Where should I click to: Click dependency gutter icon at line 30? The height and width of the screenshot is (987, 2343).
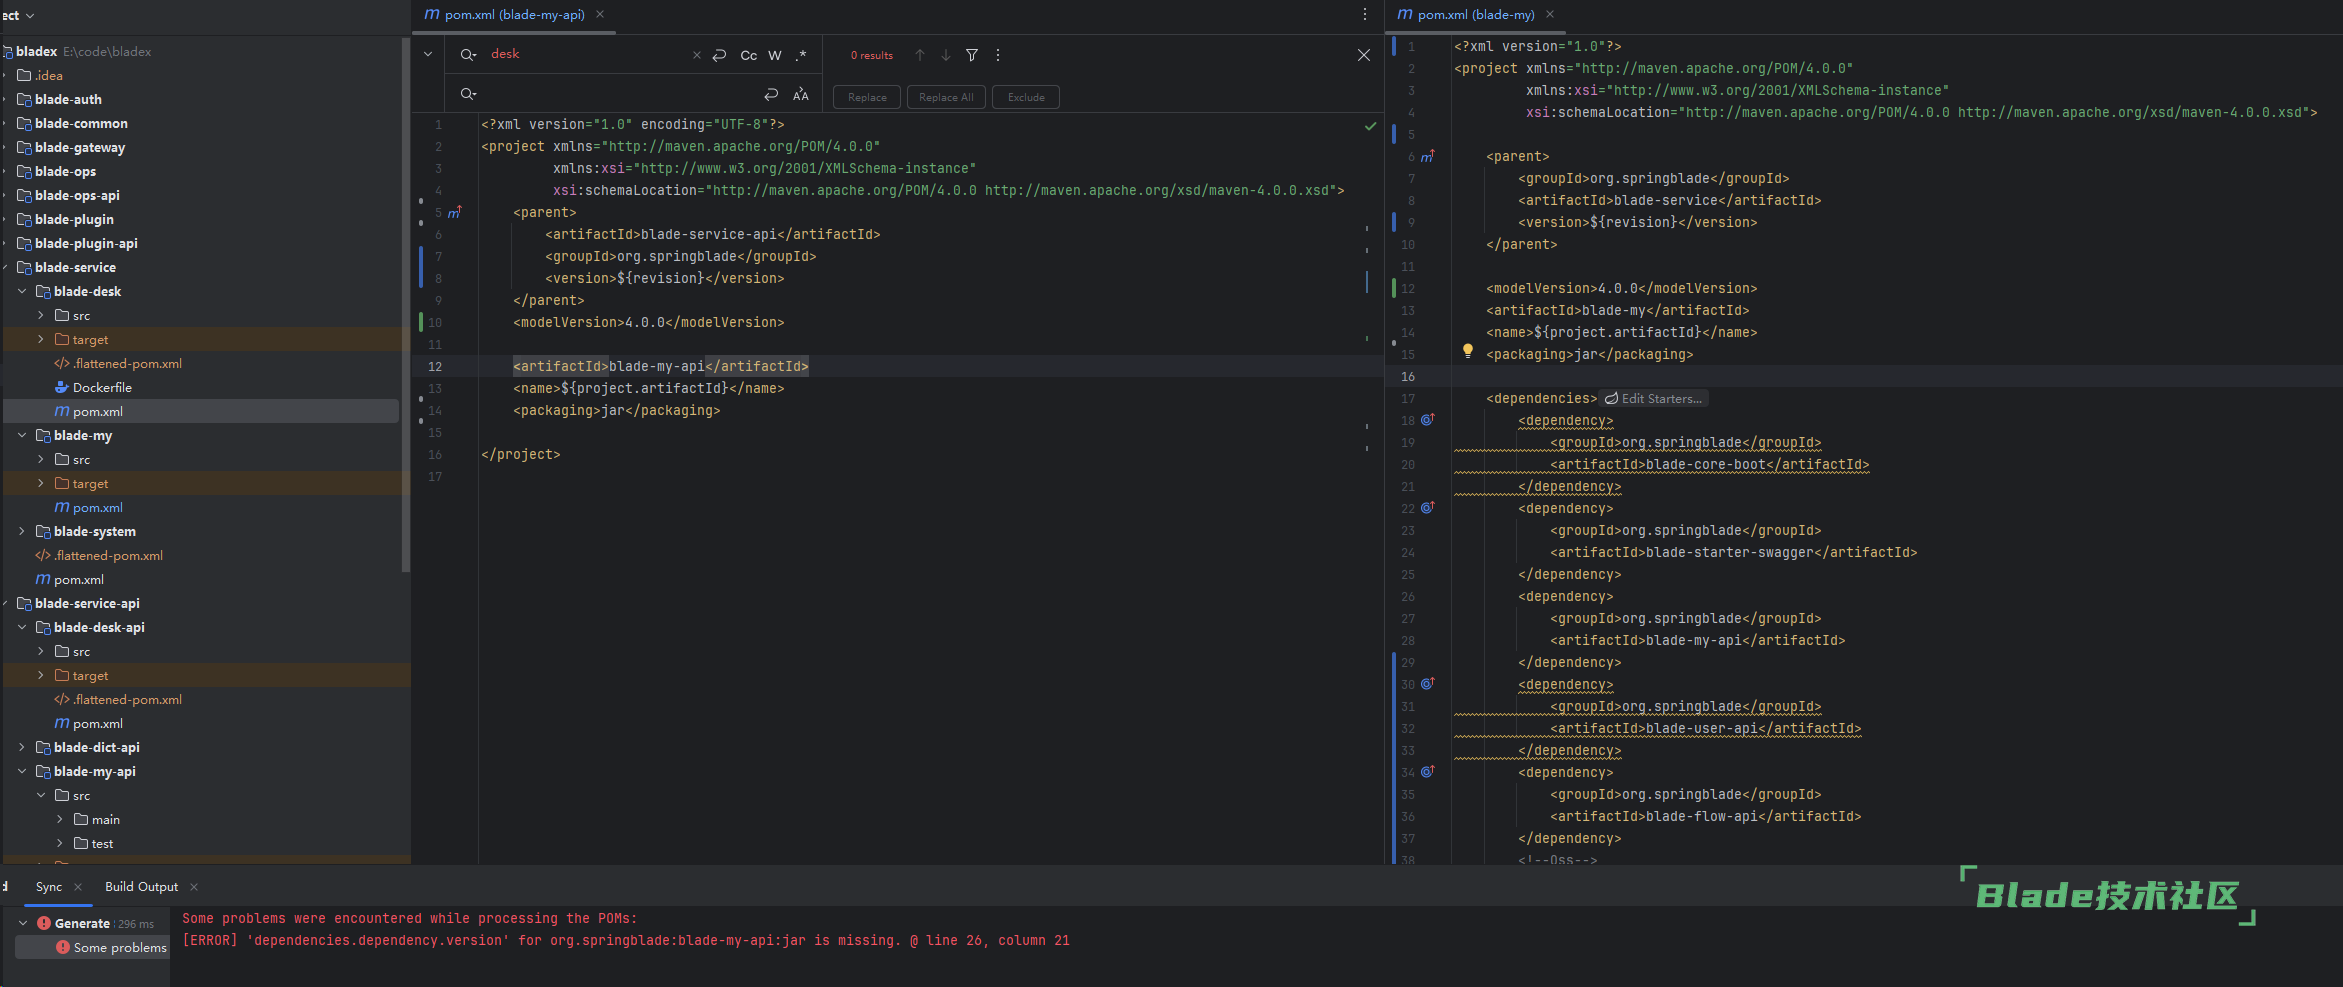(x=1428, y=684)
